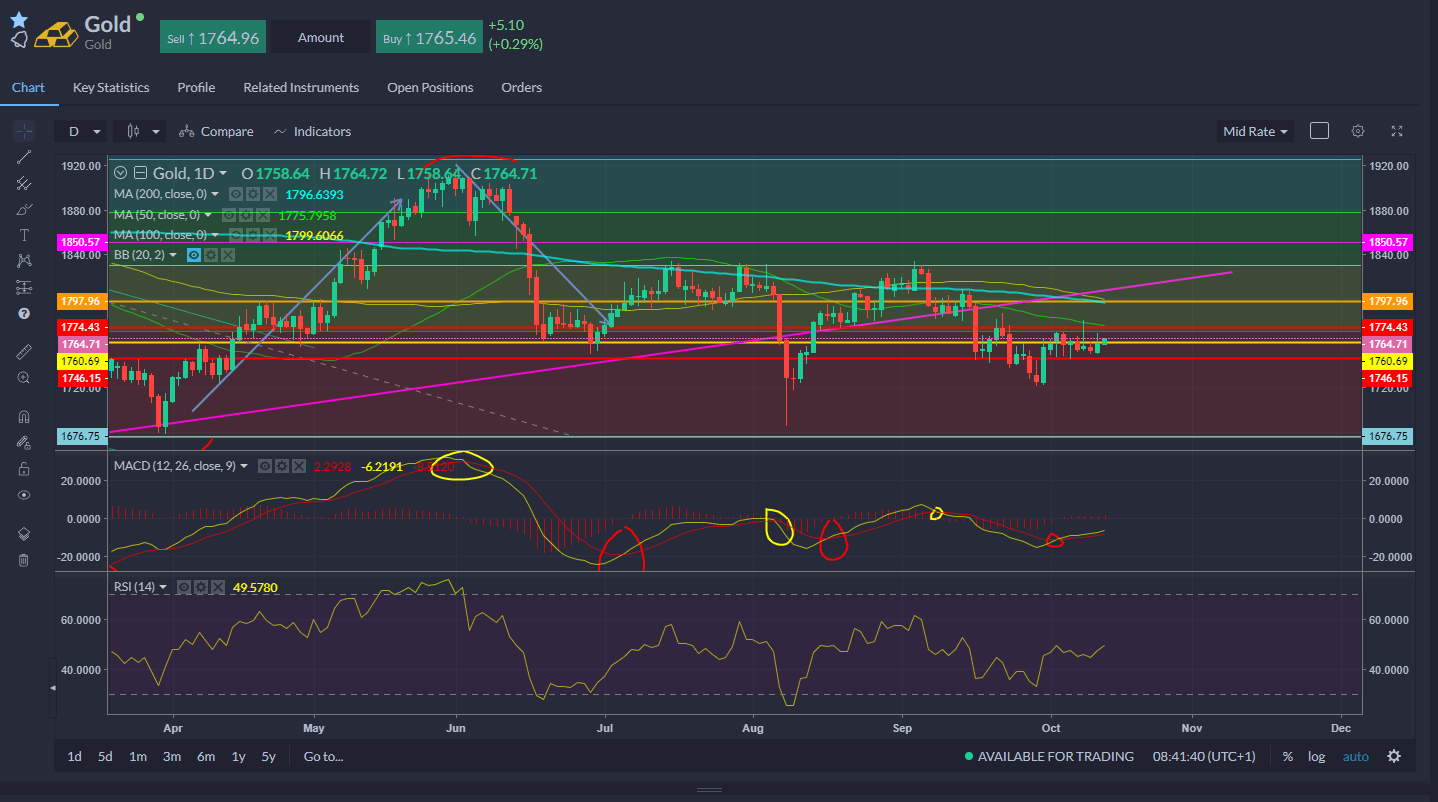This screenshot has height=802, width=1438.
Task: Expand the D timeframe interval dropdown
Action: tap(83, 131)
